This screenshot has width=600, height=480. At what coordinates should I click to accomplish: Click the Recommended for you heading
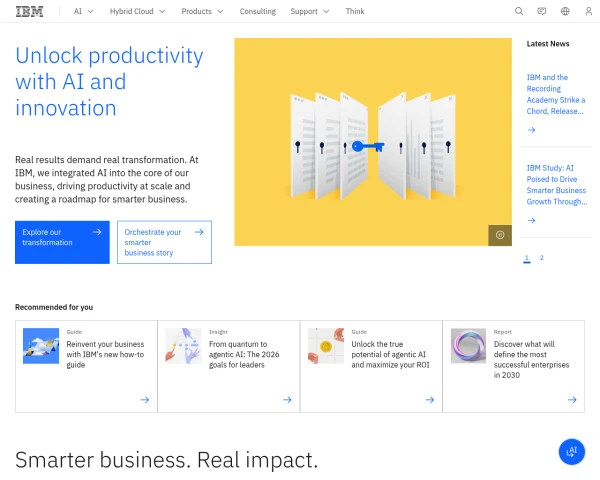(x=54, y=307)
